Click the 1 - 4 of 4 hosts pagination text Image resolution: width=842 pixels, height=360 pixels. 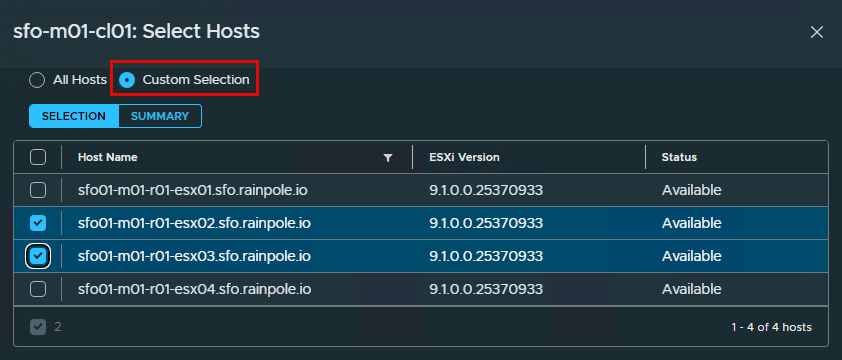pos(772,327)
